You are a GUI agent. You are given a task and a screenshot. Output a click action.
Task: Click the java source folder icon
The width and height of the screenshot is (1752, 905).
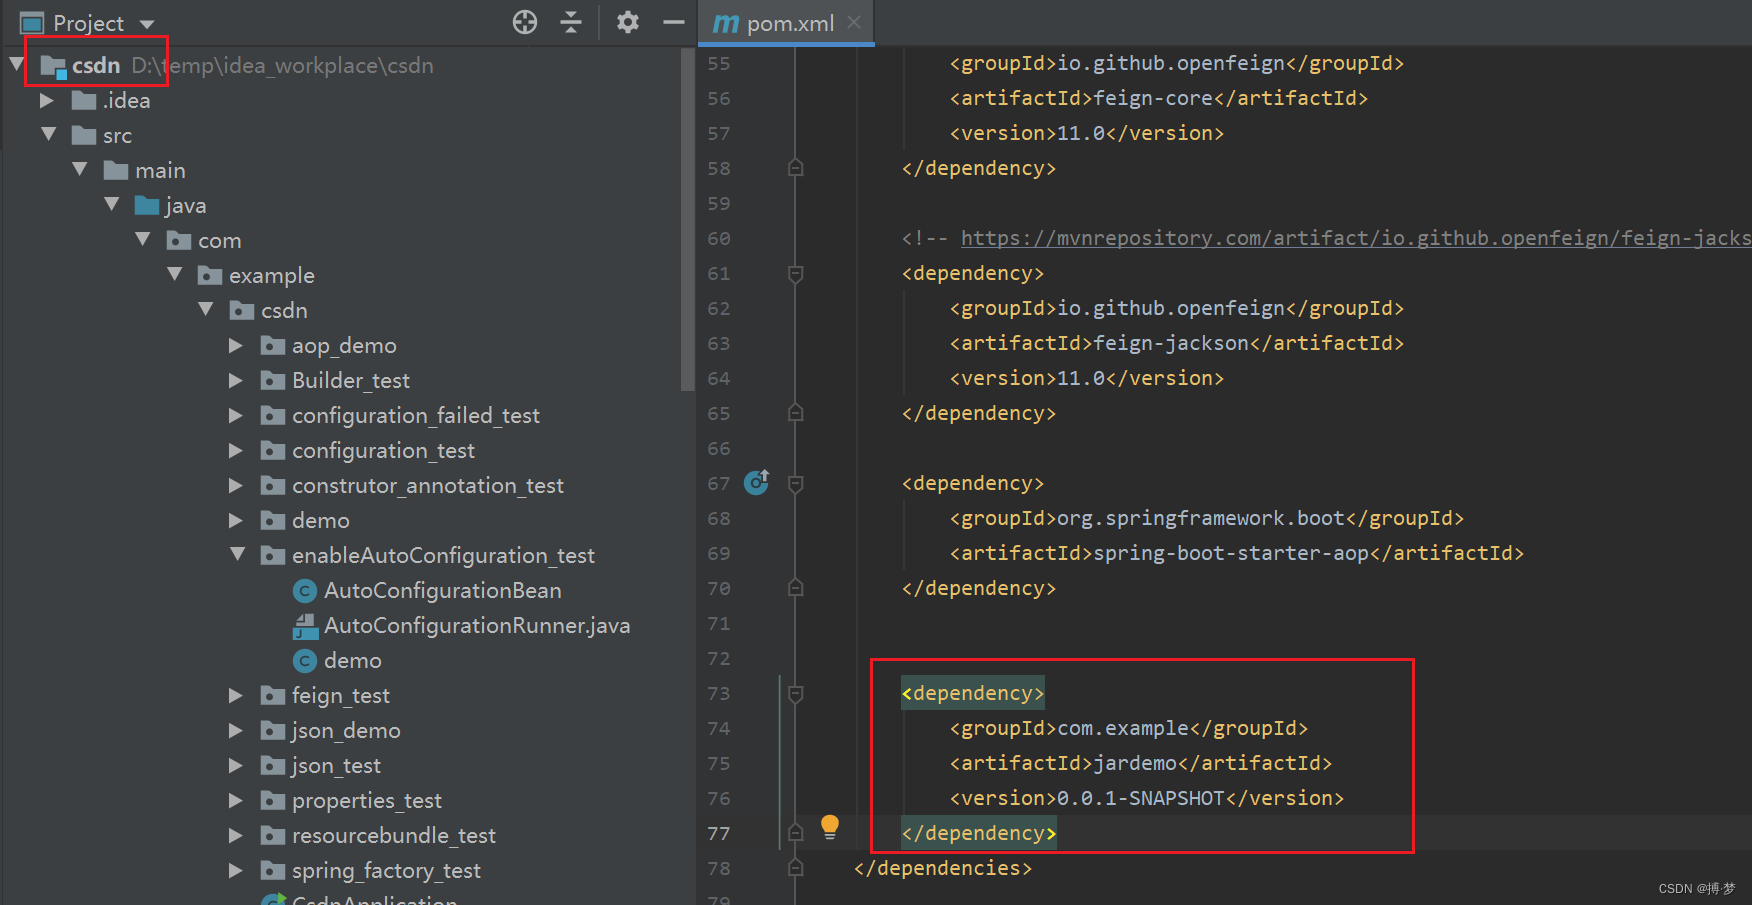[x=147, y=206]
